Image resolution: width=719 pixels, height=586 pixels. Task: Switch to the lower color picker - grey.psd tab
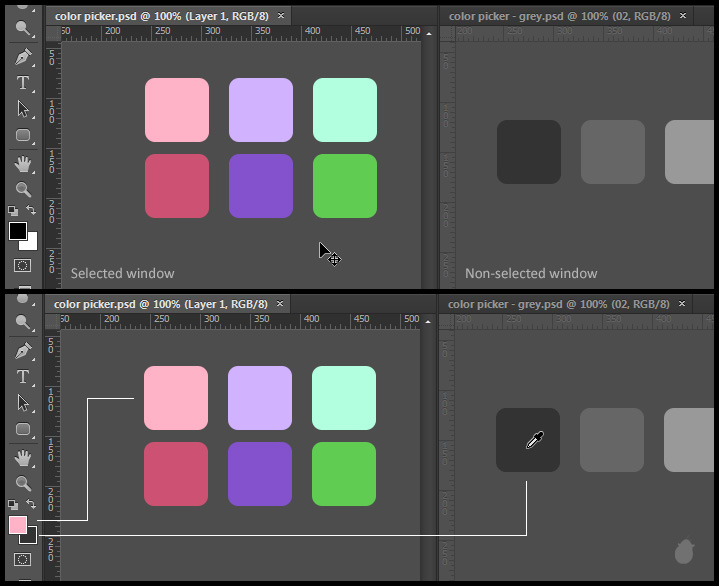555,304
